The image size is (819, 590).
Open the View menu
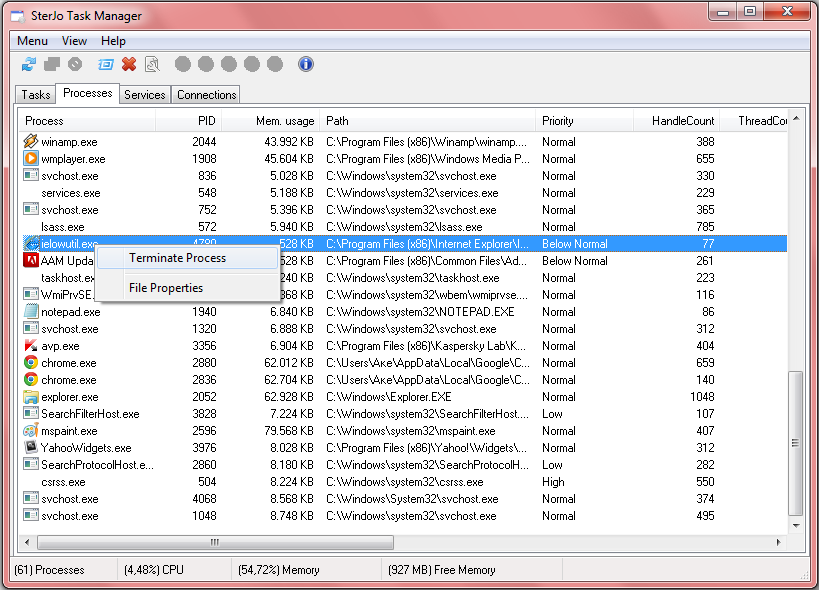pyautogui.click(x=74, y=41)
